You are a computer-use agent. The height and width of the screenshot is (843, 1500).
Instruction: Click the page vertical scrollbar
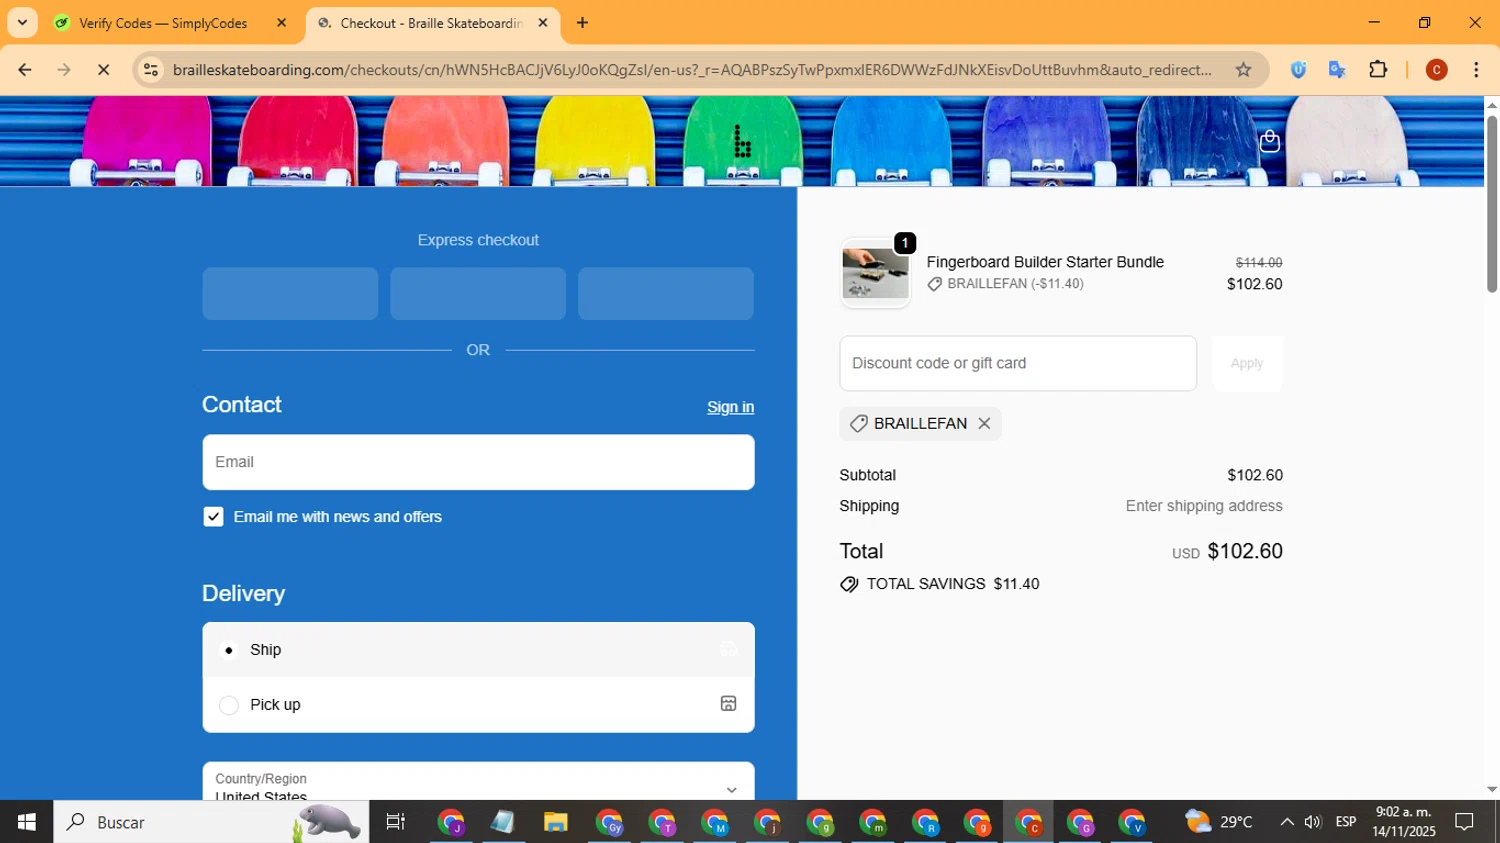point(1491,203)
